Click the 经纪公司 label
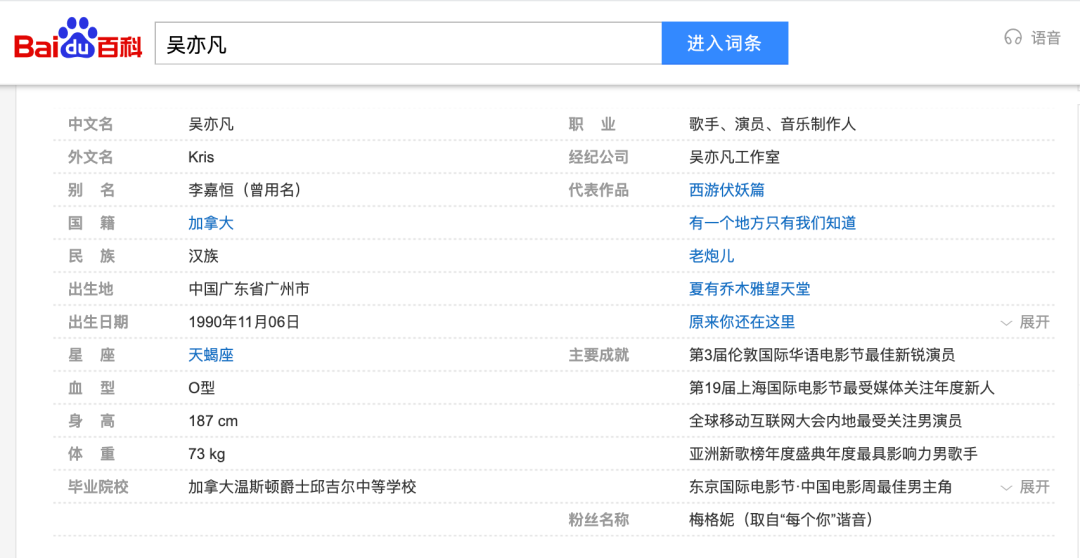The image size is (1080, 558). click(x=599, y=157)
